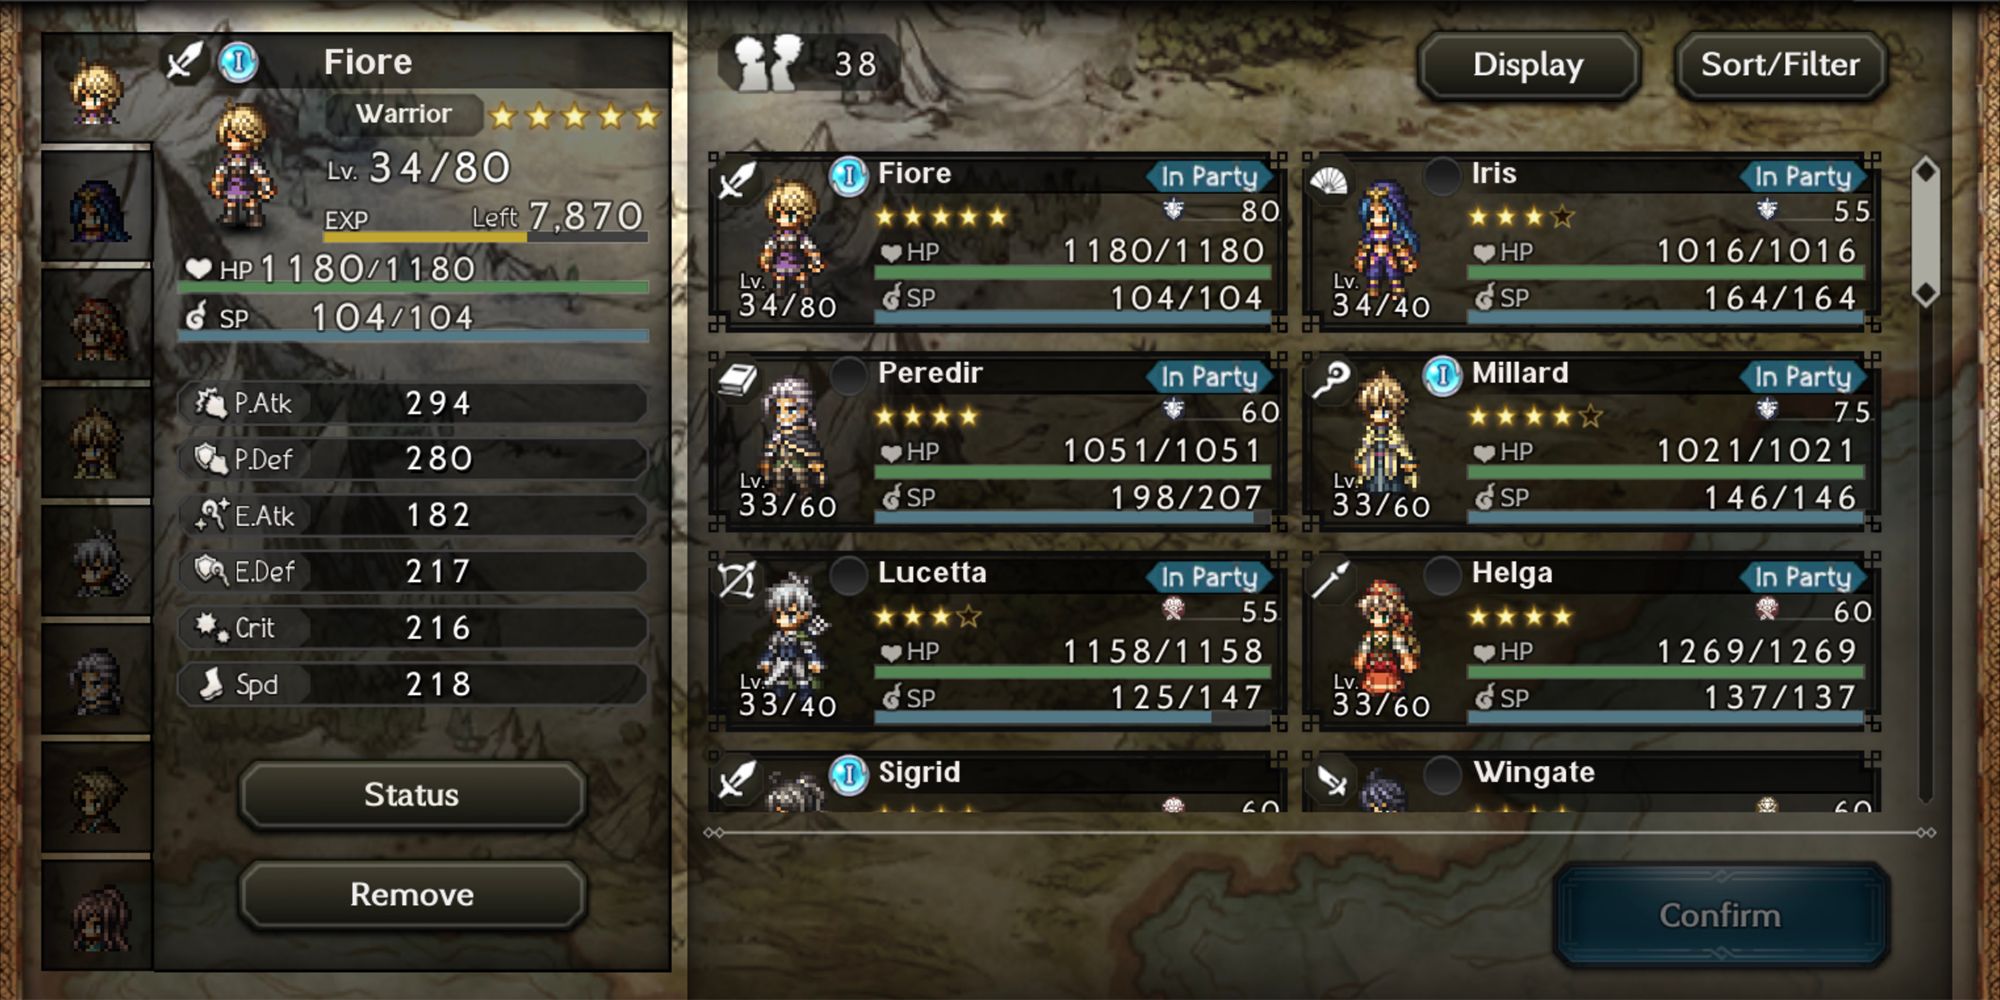Click the spear icon on Helga's card
Screen dimensions: 2000x1000
1330,580
